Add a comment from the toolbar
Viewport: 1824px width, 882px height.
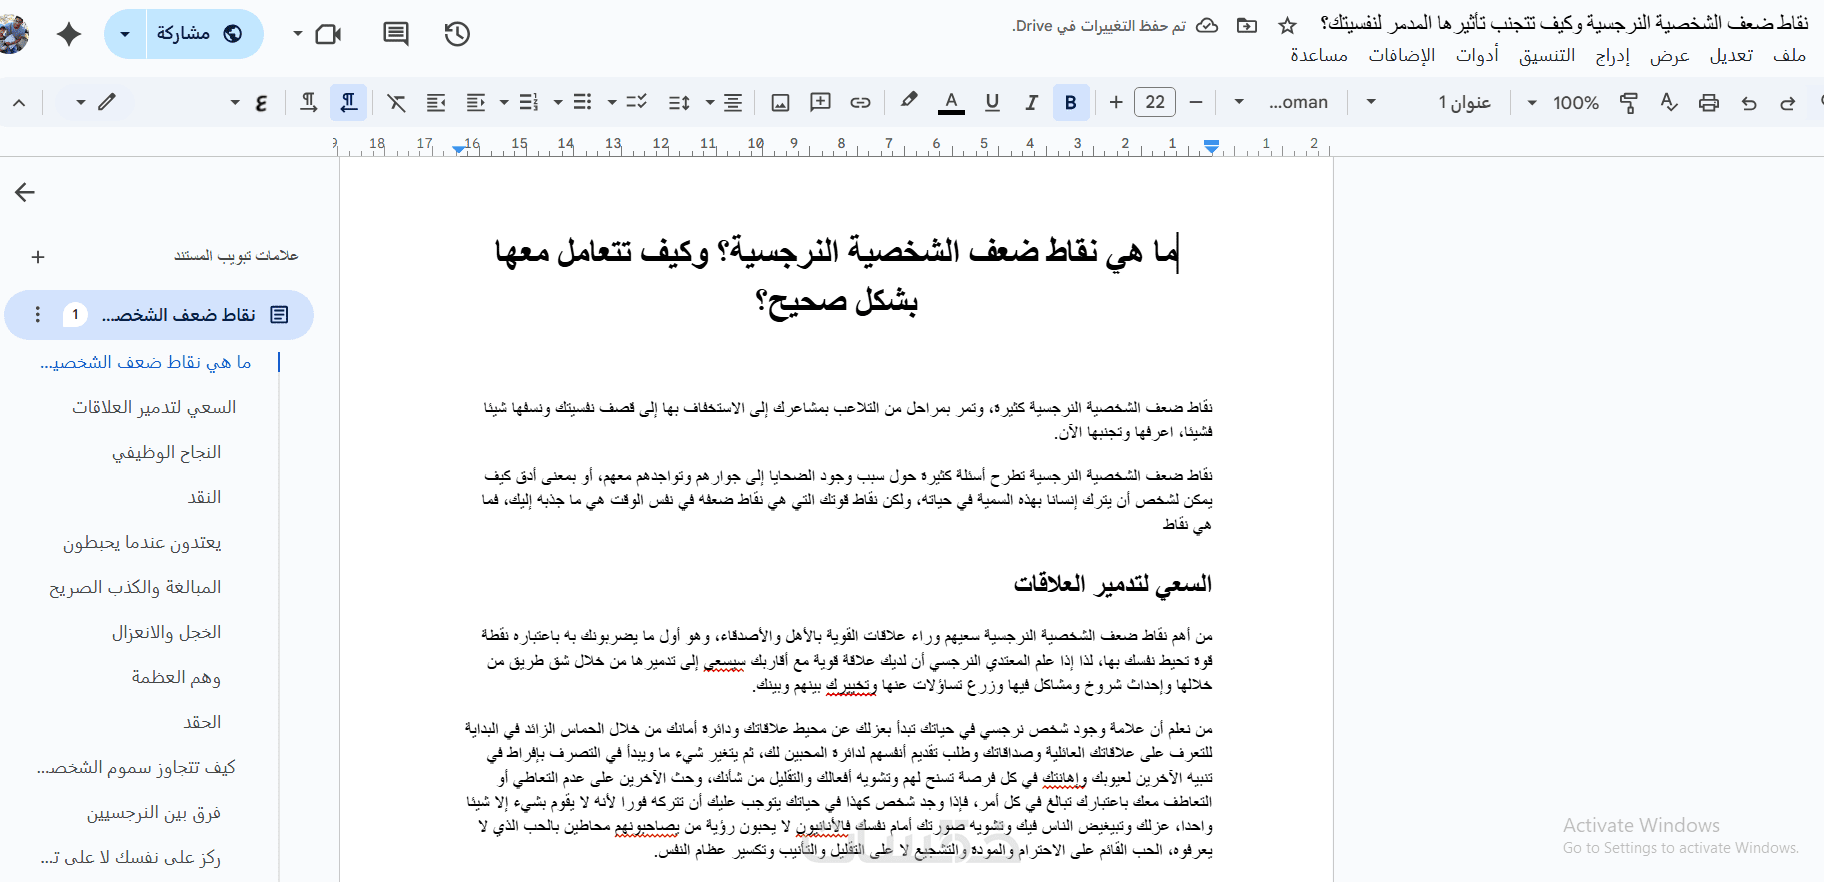point(821,102)
